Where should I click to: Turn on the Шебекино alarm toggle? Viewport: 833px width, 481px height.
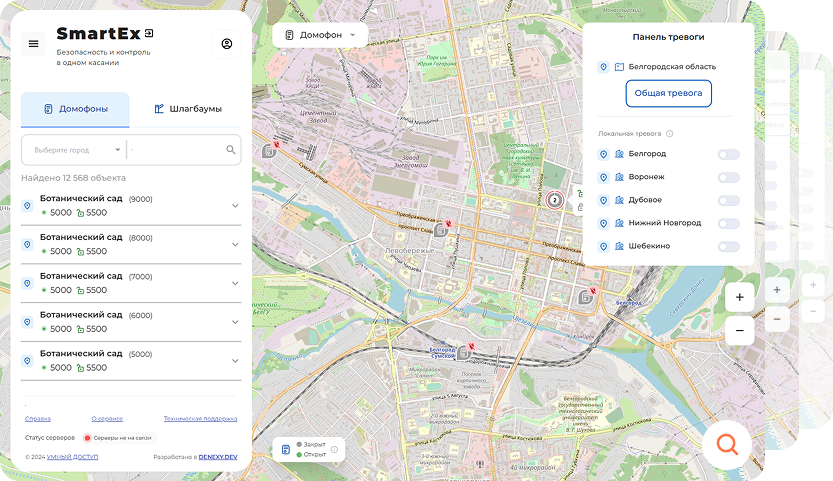pos(728,246)
